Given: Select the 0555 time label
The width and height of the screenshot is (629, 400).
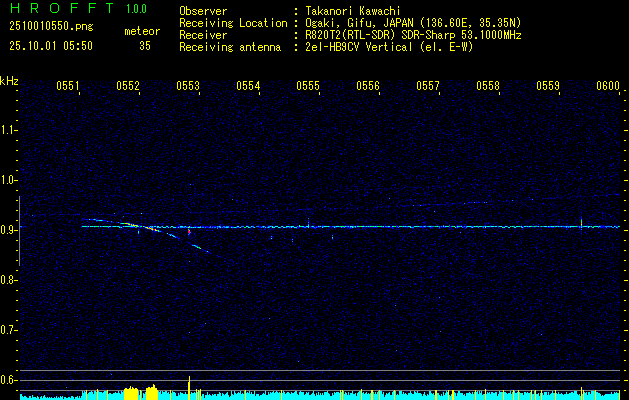Looking at the screenshot, I should pos(308,87).
